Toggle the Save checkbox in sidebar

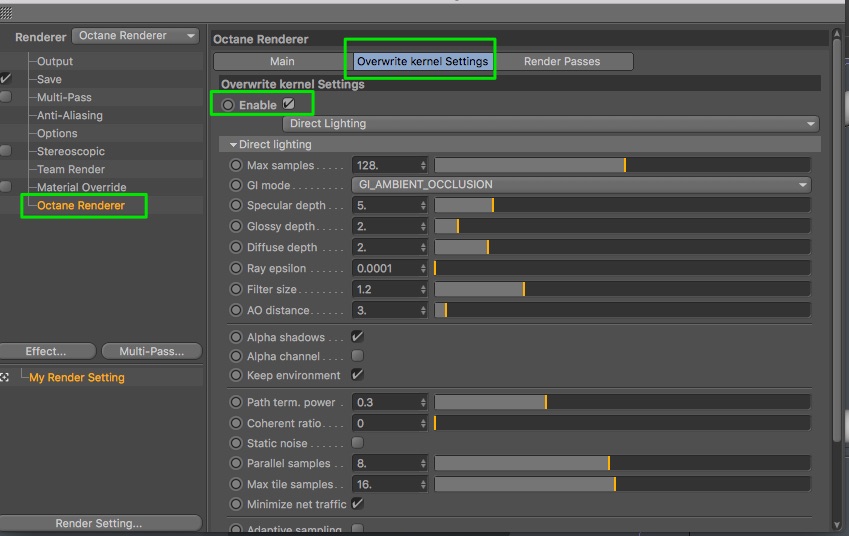[5, 79]
